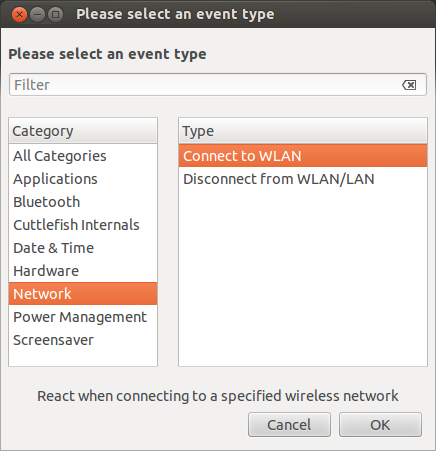
Task: Select the Connect to WLAN event type
Action: 303,156
